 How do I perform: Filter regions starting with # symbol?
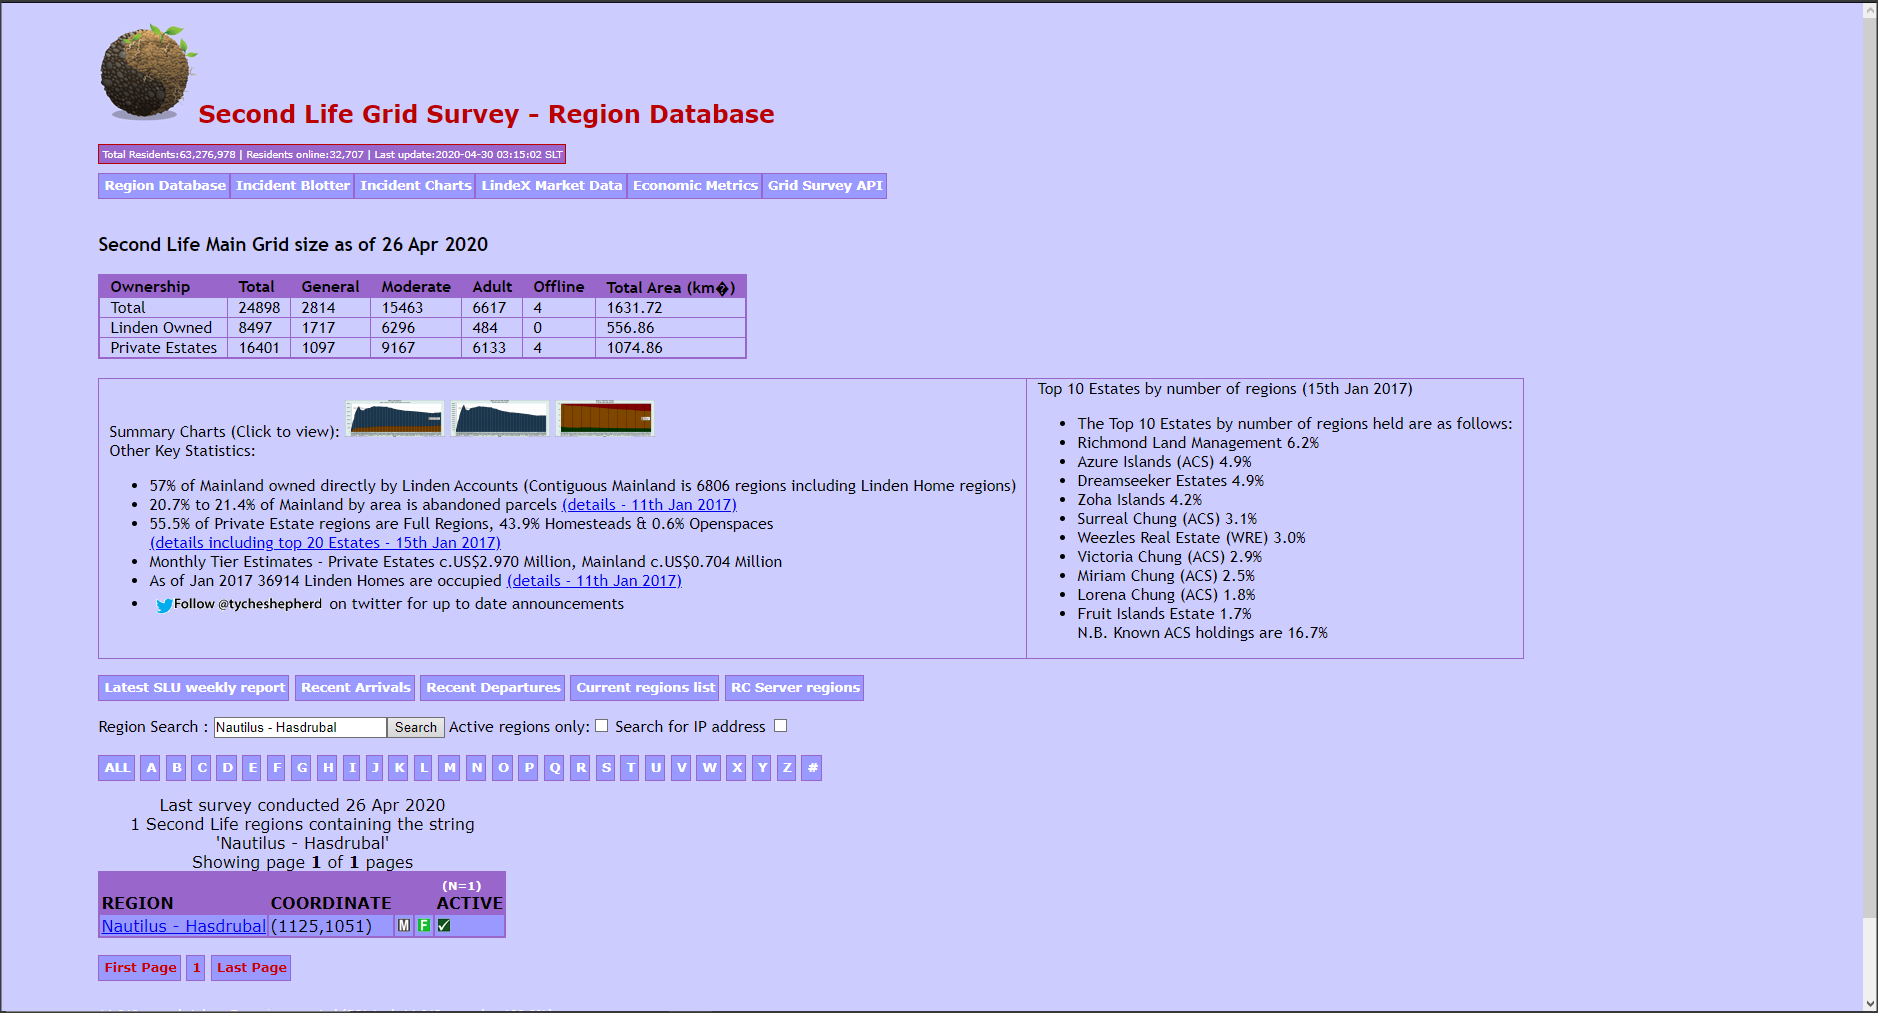[812, 768]
